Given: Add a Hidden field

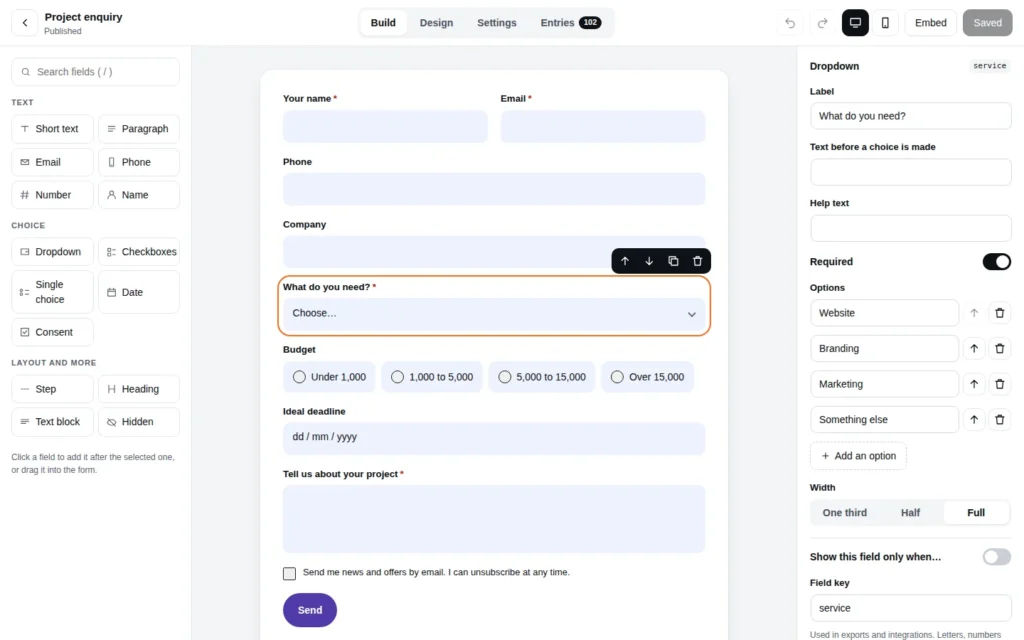Looking at the screenshot, I should [x=139, y=422].
